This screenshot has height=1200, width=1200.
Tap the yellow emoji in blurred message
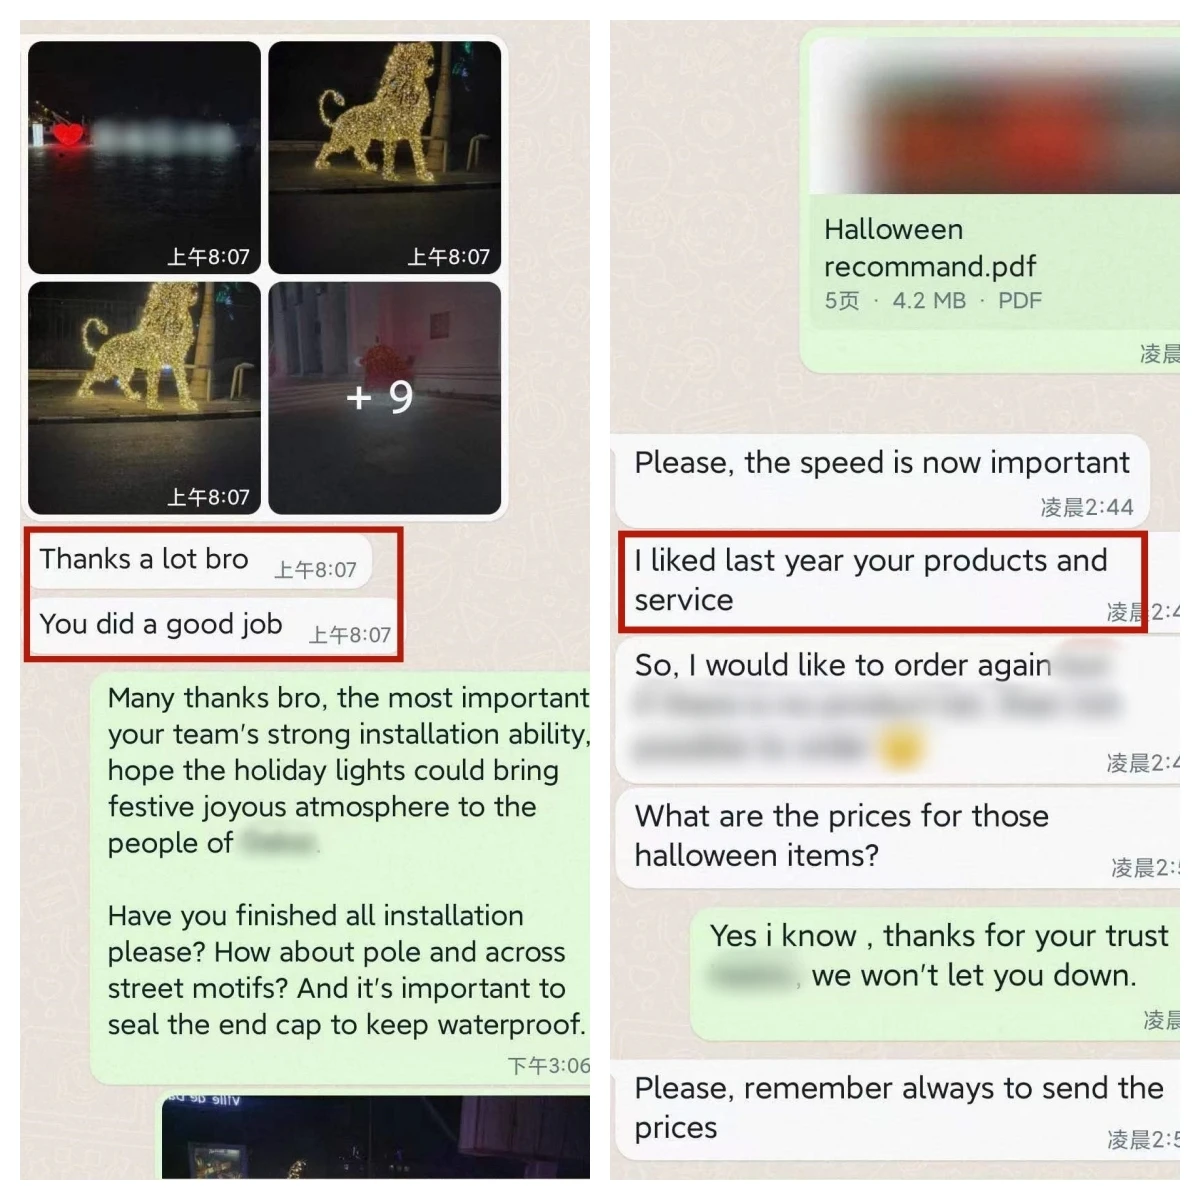pos(900,748)
